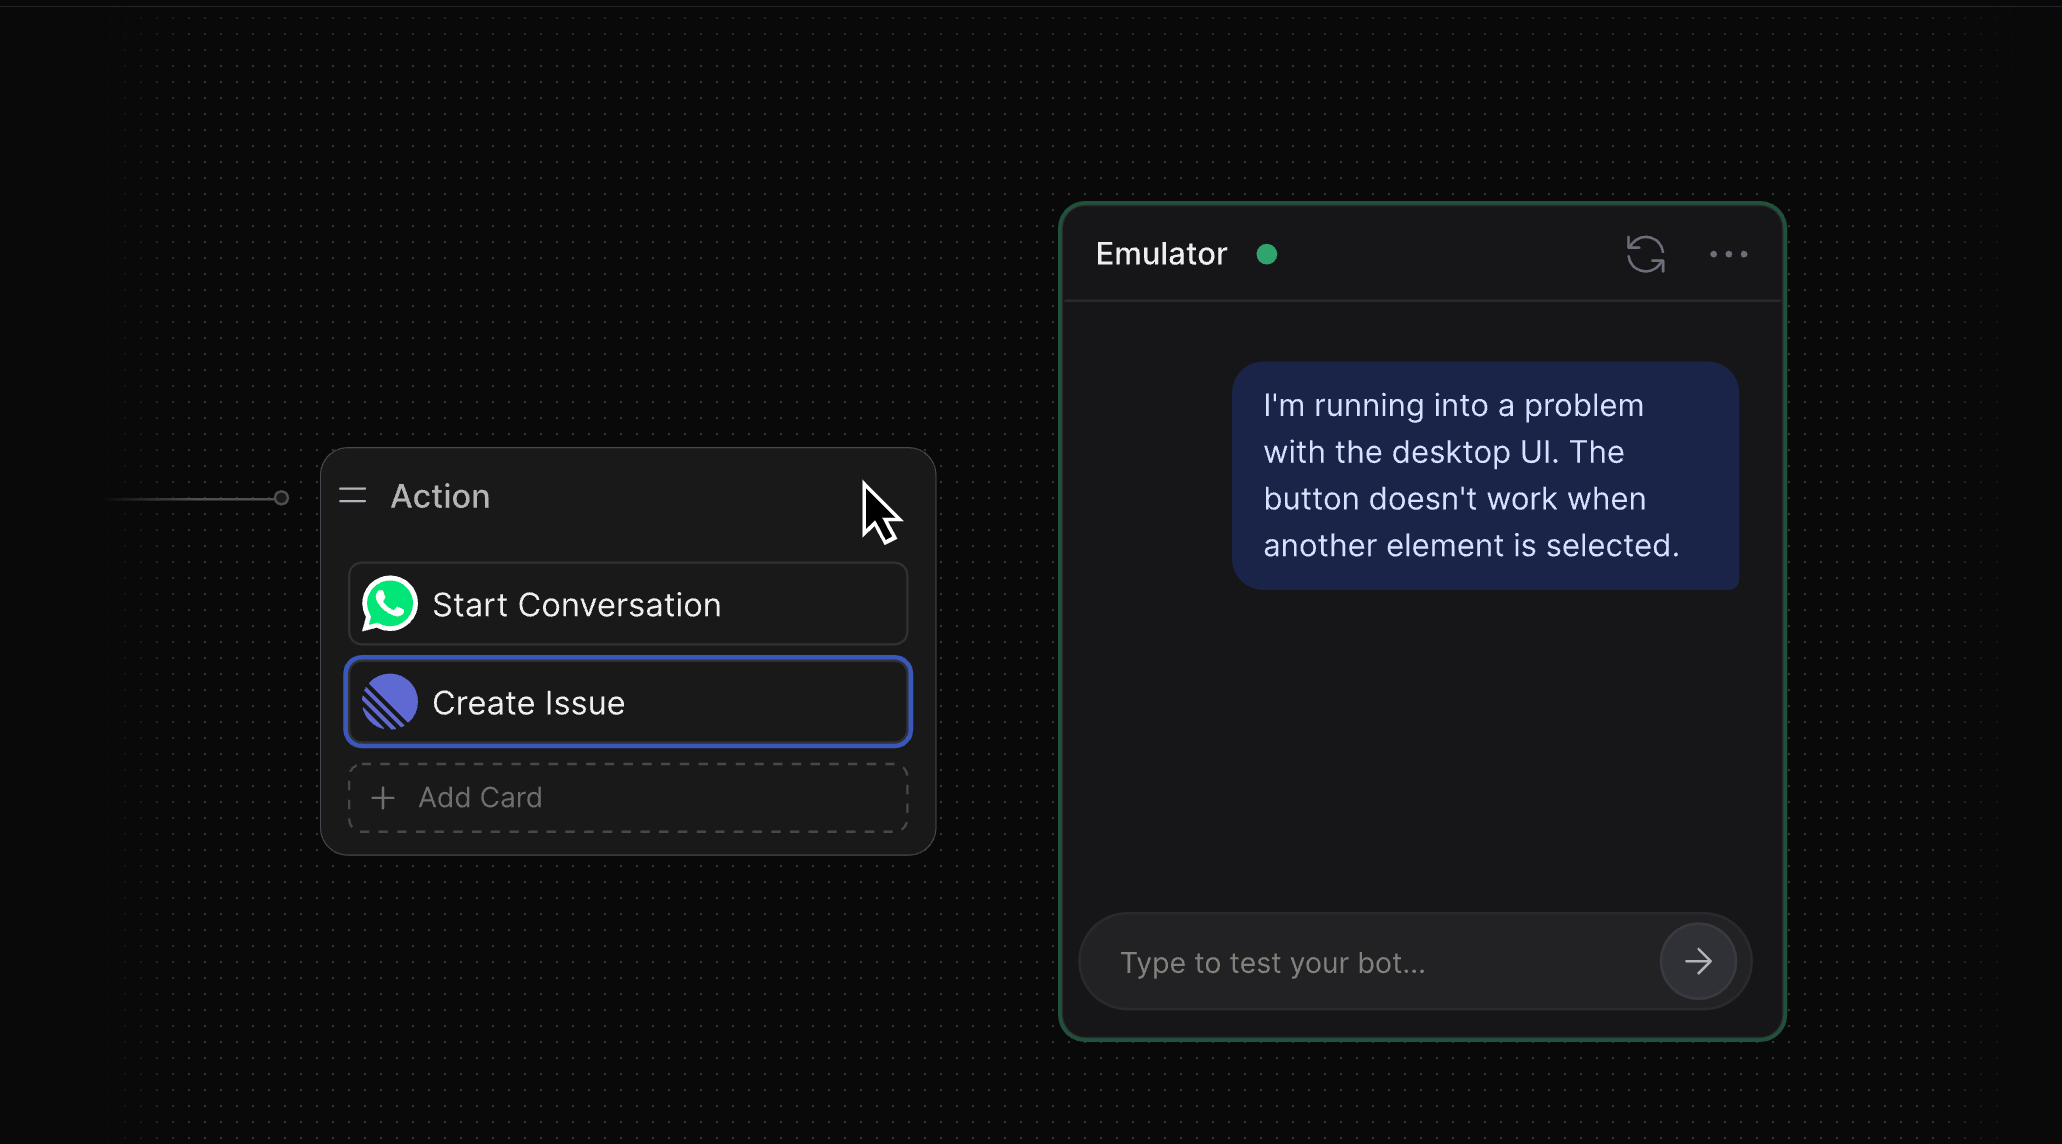Click the WhatsApp icon on Start Conversation

pos(389,604)
